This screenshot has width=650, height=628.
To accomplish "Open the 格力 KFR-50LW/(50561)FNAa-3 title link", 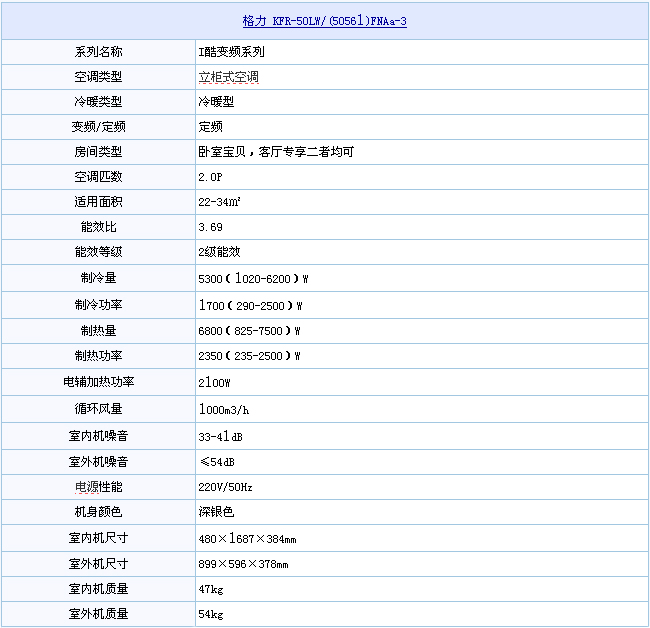I will 324,21.
